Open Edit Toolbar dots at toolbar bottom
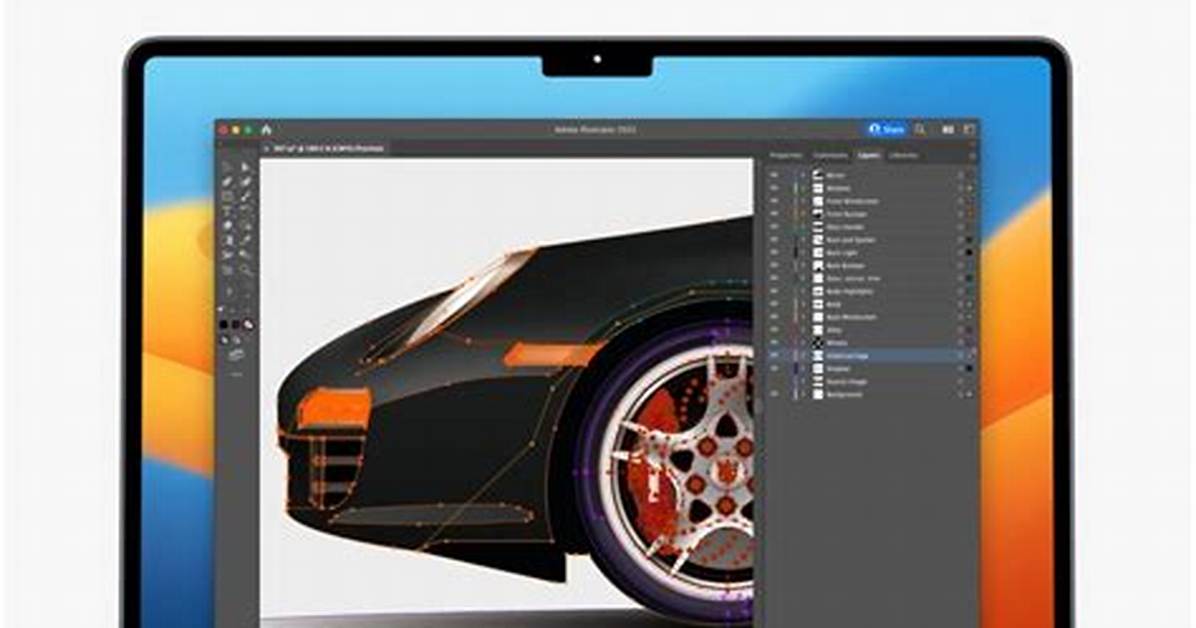1196x628 pixels. click(x=236, y=375)
